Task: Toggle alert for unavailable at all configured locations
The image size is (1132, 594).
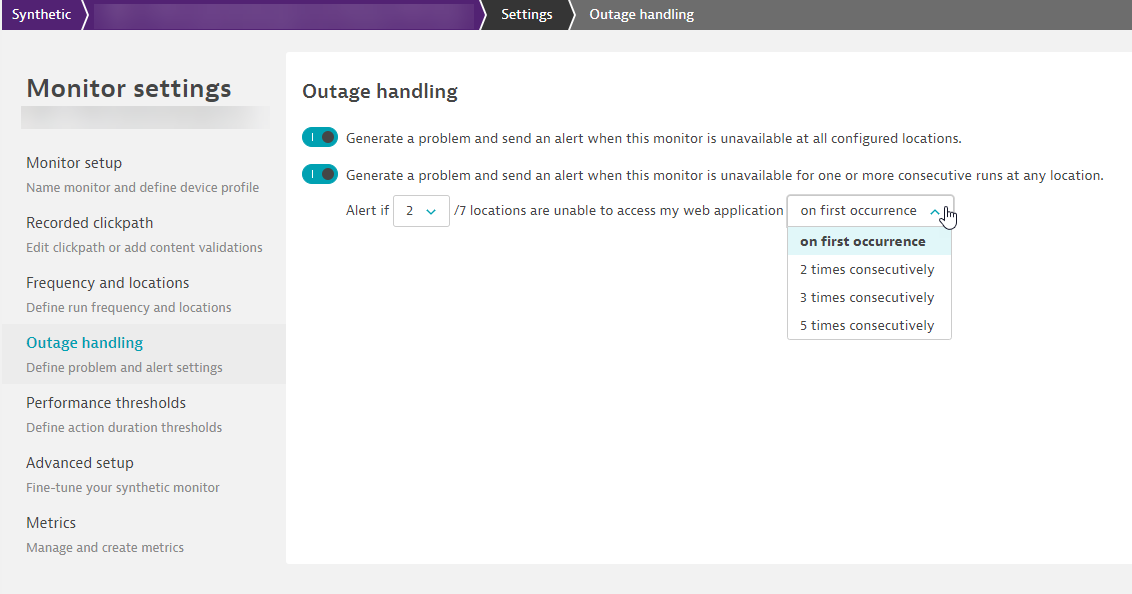Action: pos(320,138)
